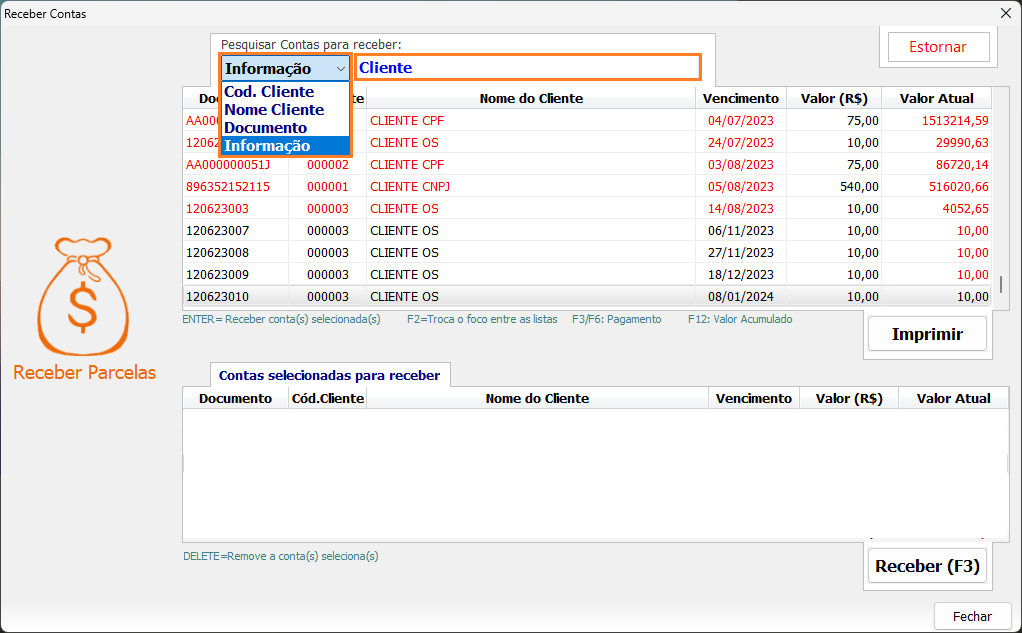
Task: Click the due date 08/01/2024
Action: pyautogui.click(x=740, y=297)
